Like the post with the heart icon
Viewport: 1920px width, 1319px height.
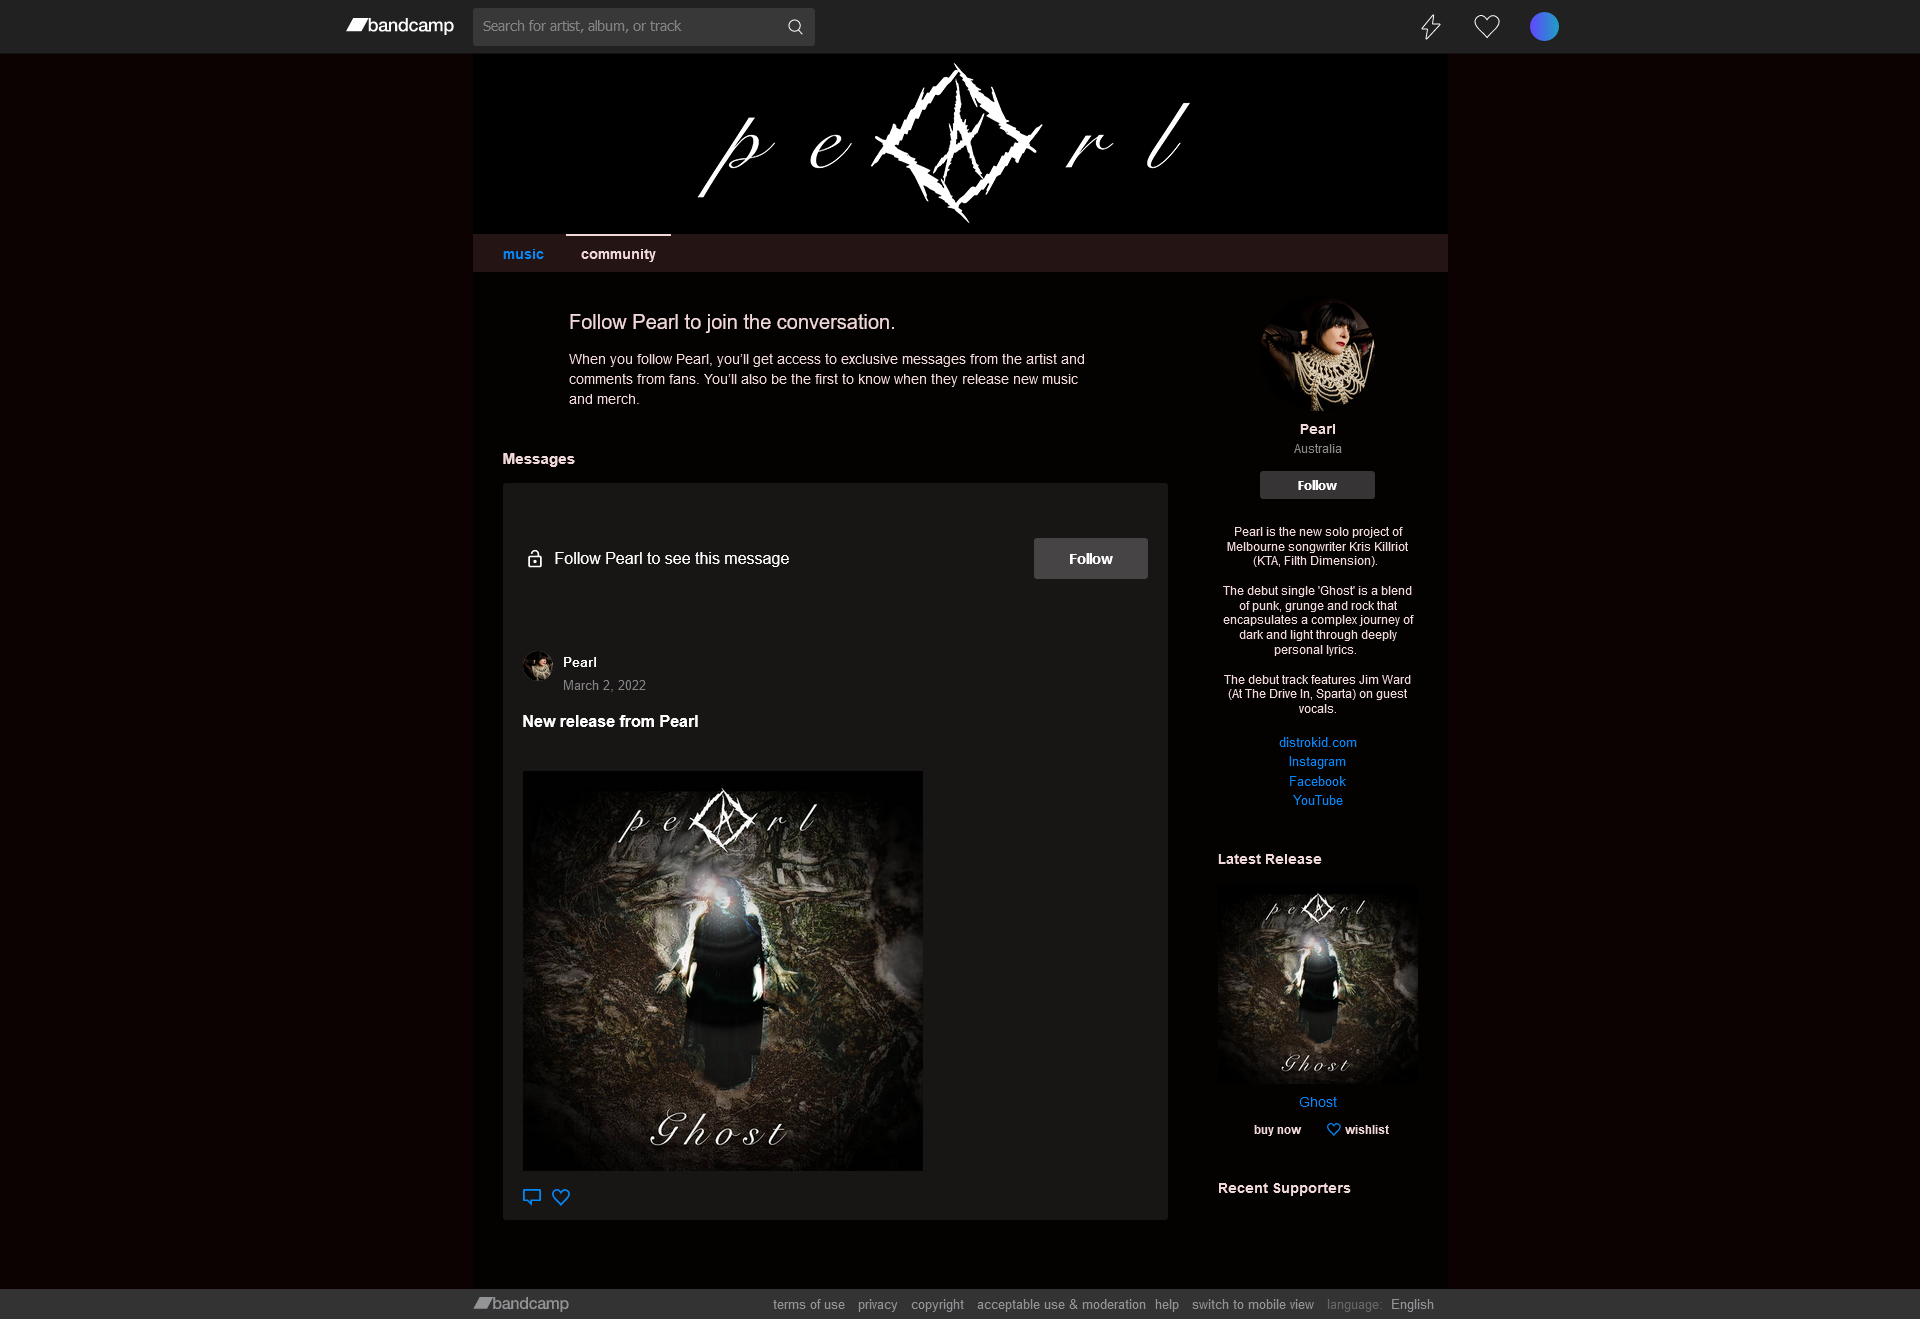561,1197
